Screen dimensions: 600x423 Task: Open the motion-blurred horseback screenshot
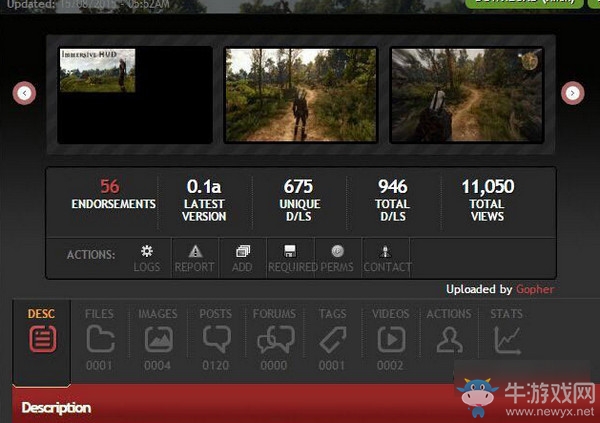point(466,95)
